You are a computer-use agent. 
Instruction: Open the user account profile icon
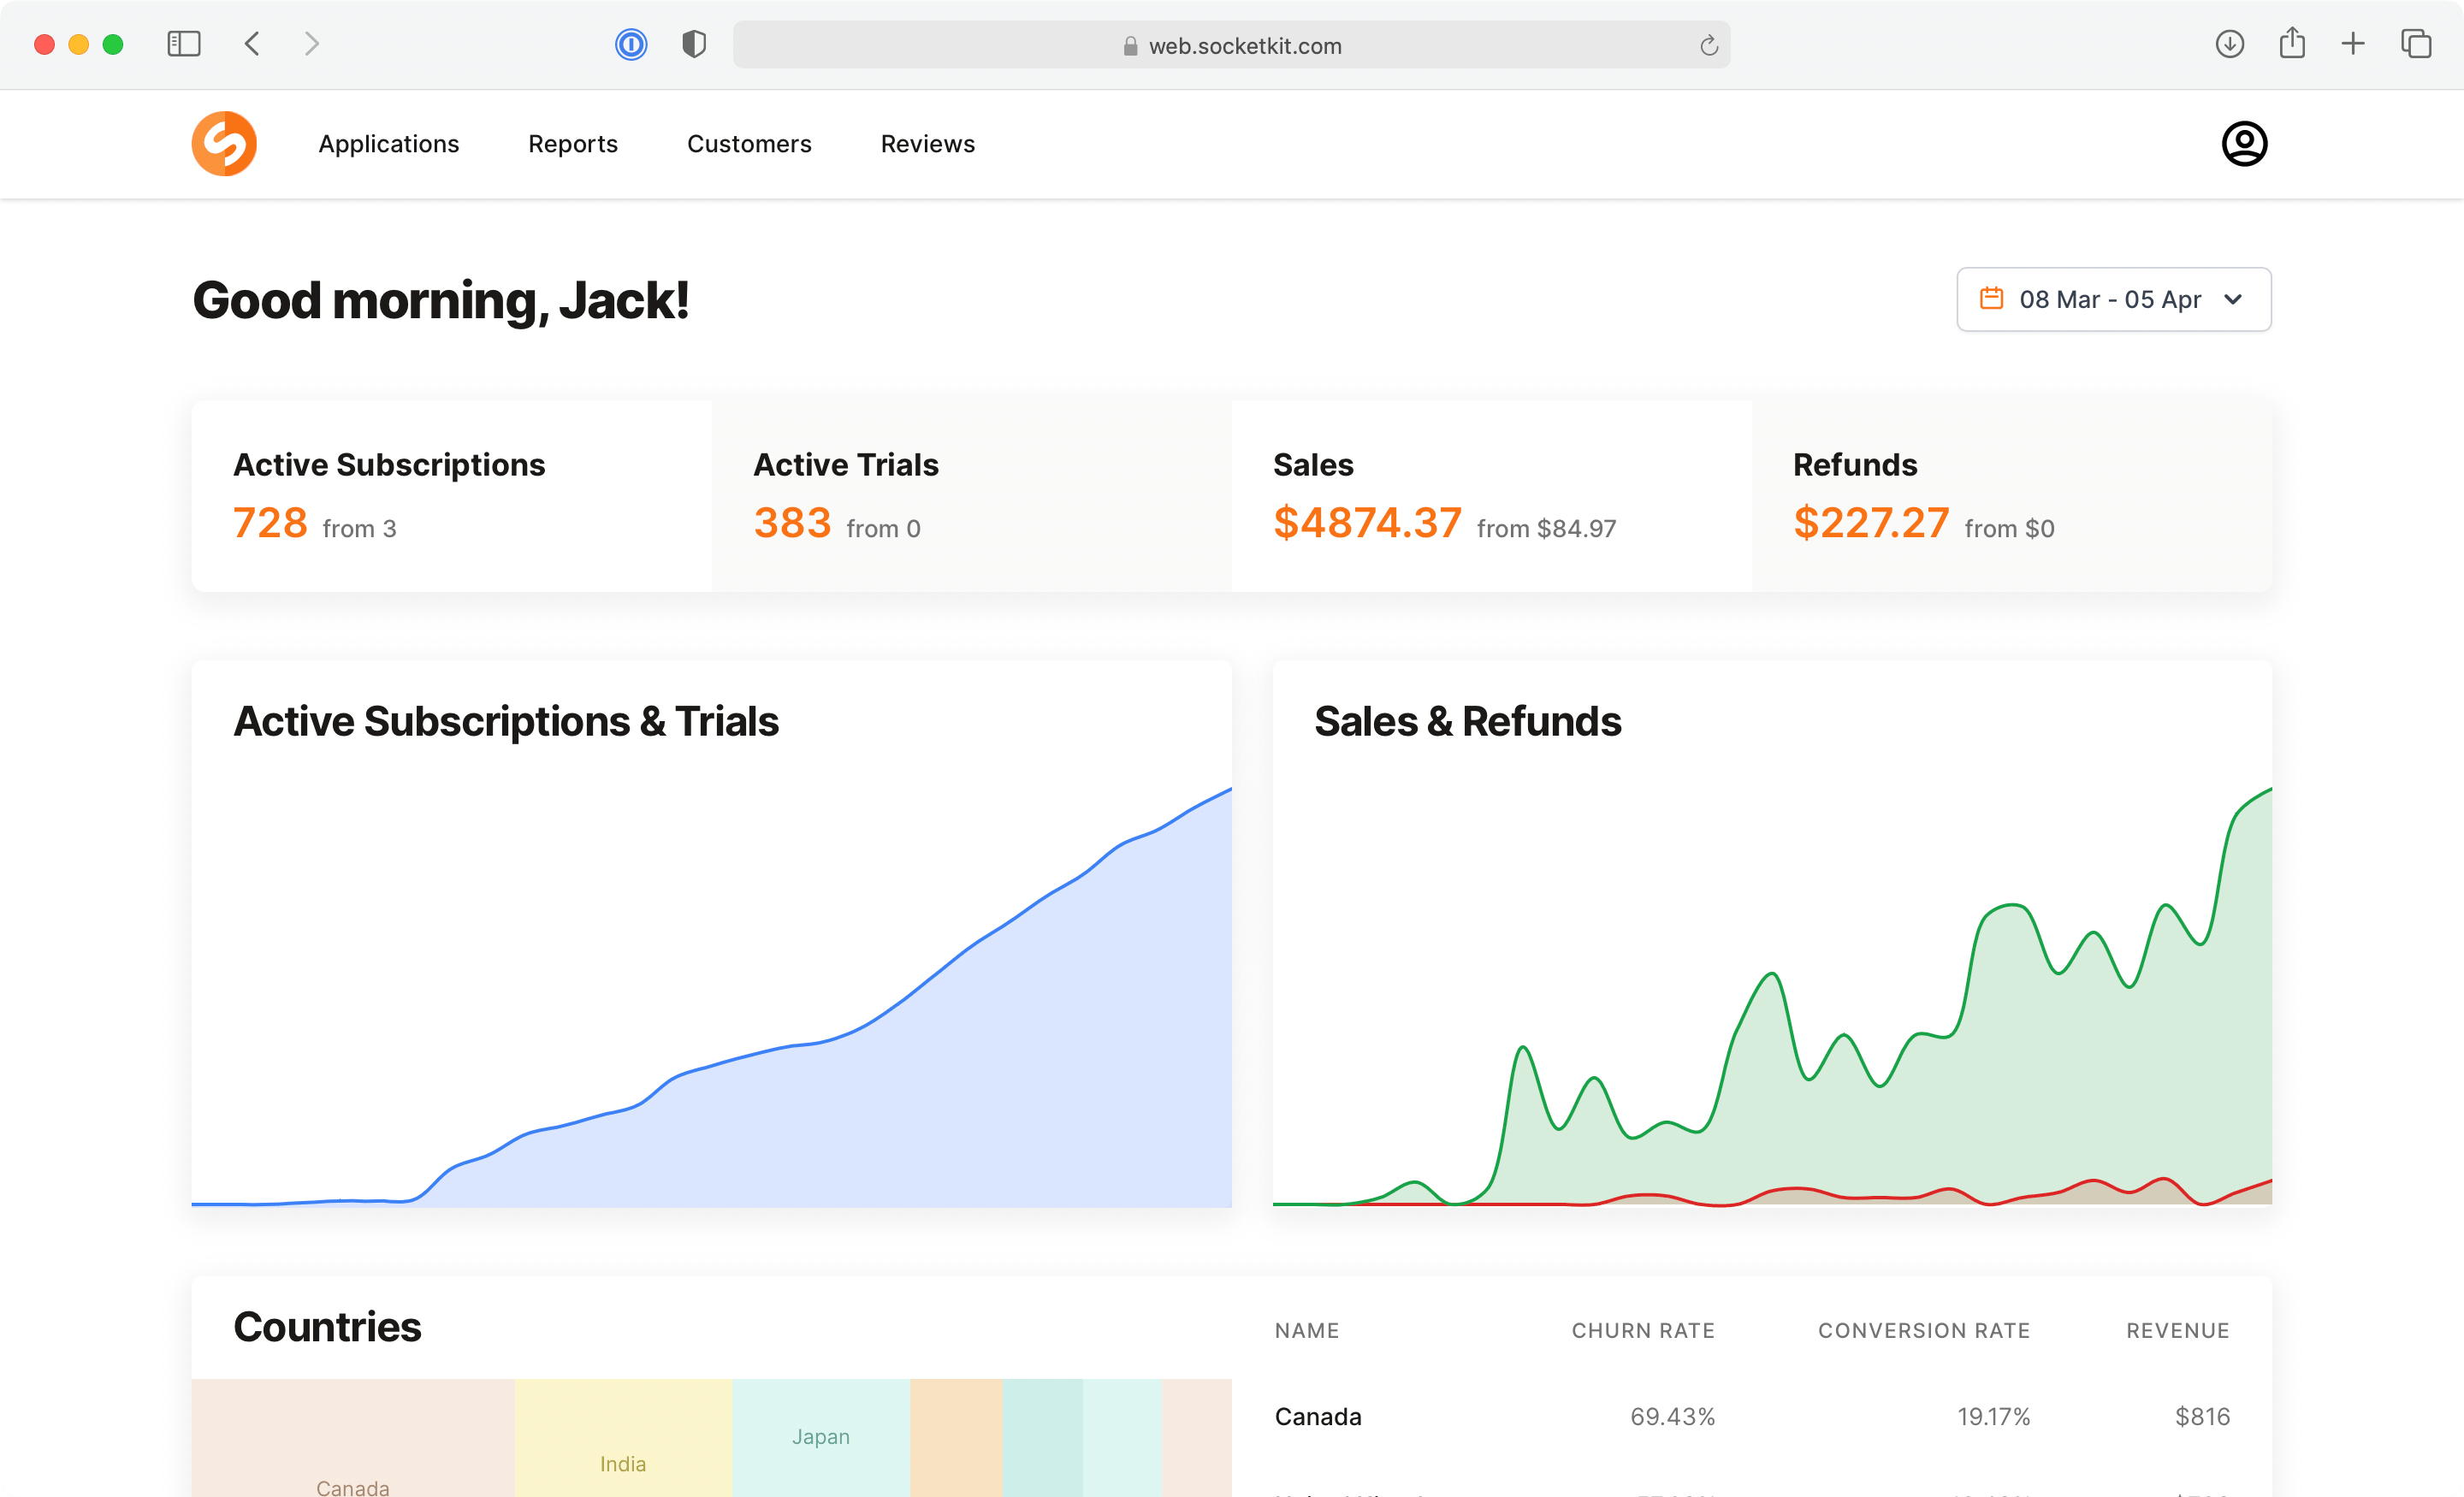click(x=2243, y=143)
